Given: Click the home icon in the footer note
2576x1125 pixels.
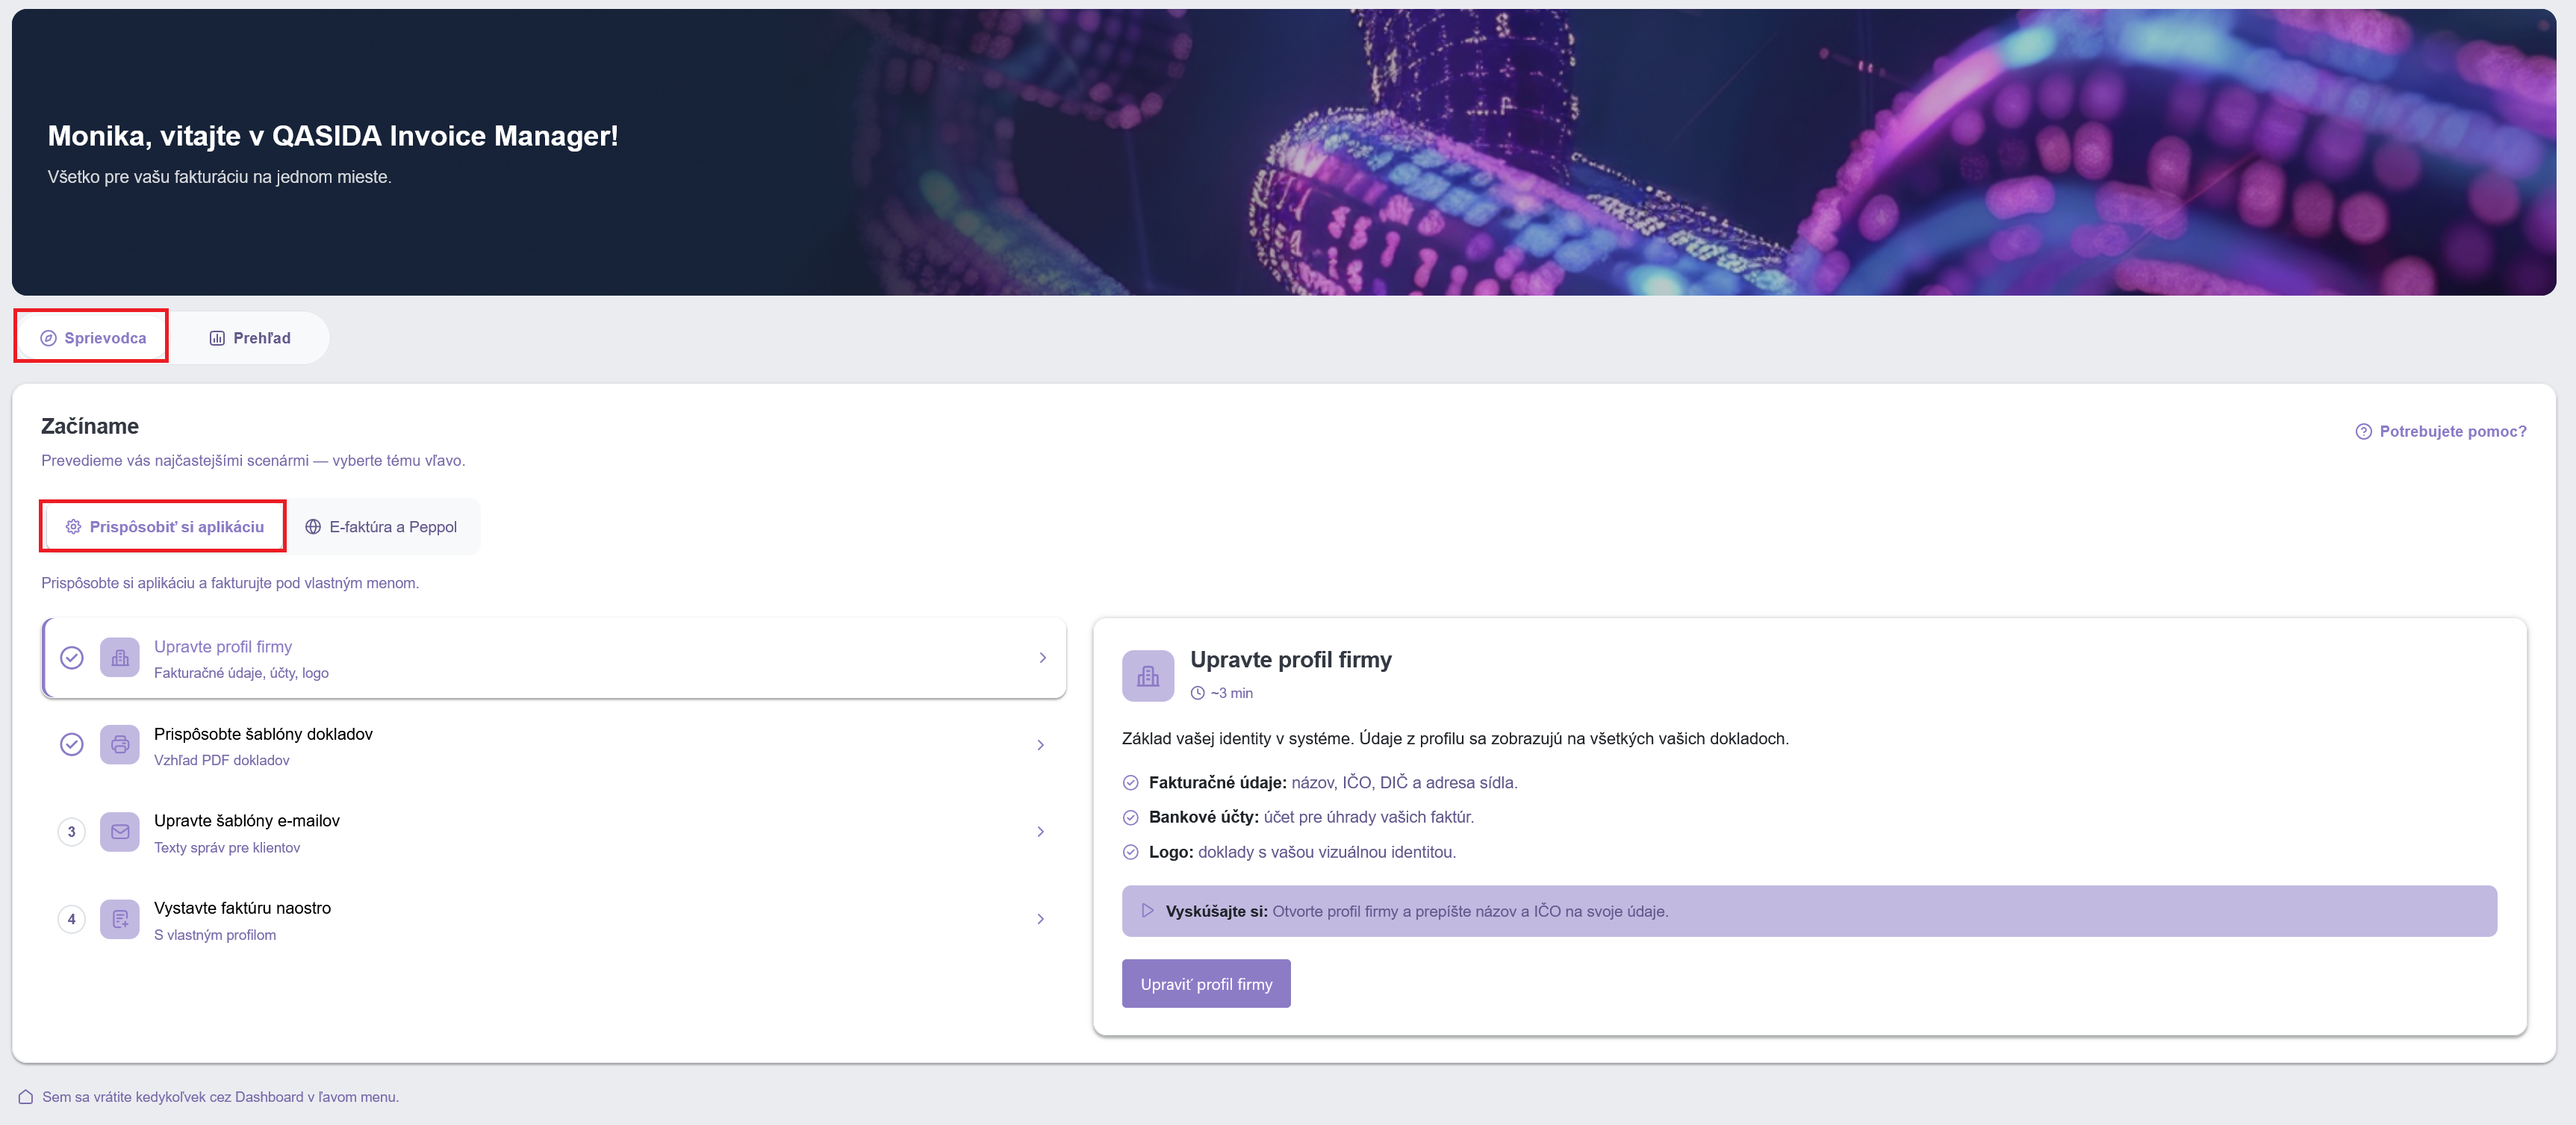Looking at the screenshot, I should click(x=26, y=1097).
